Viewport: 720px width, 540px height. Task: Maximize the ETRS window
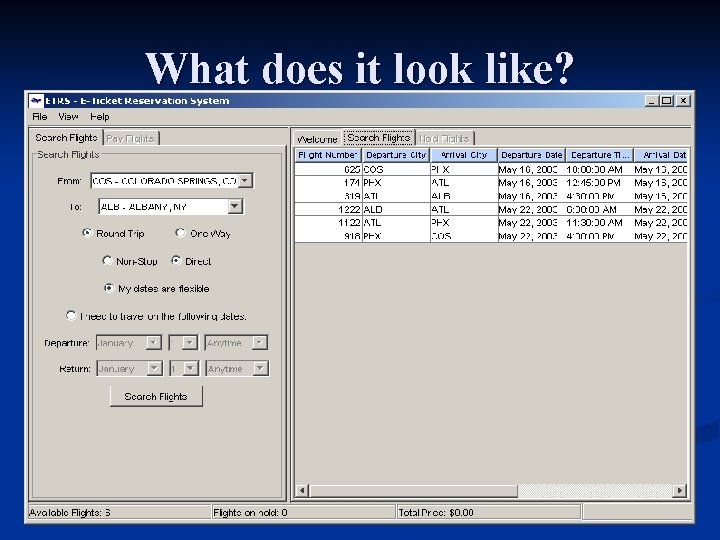666,101
